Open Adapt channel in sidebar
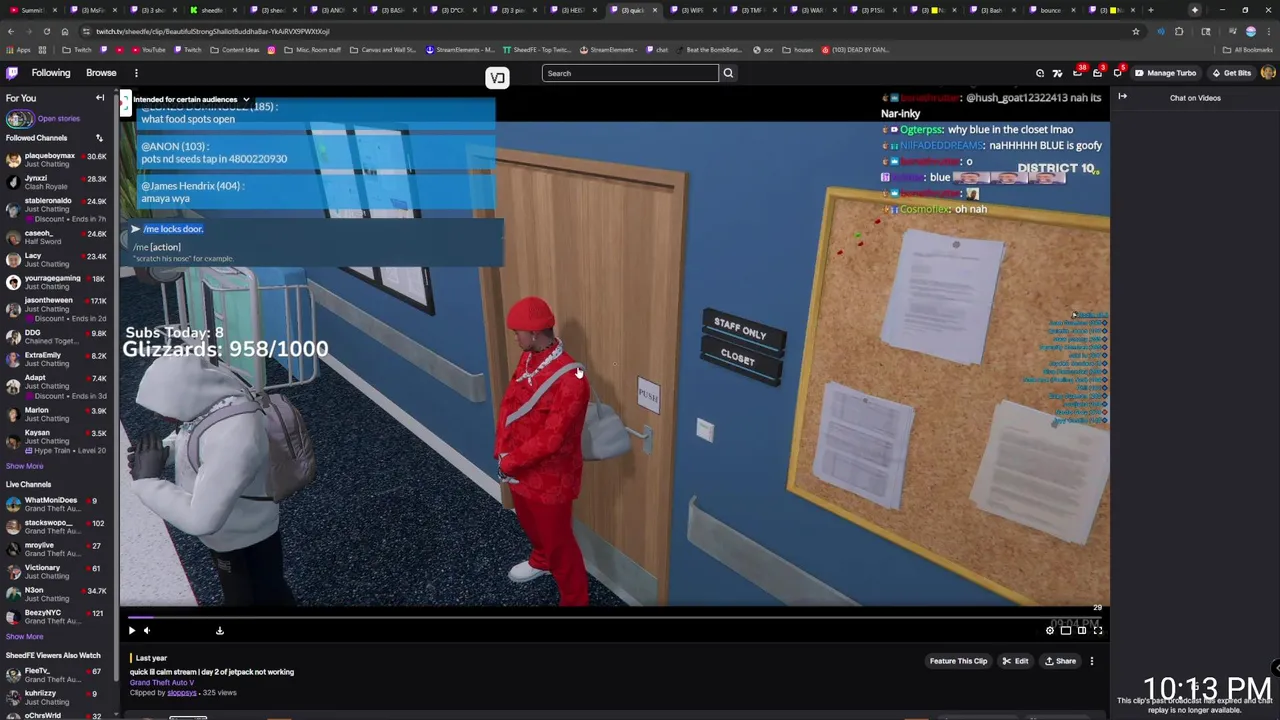 click(x=57, y=386)
